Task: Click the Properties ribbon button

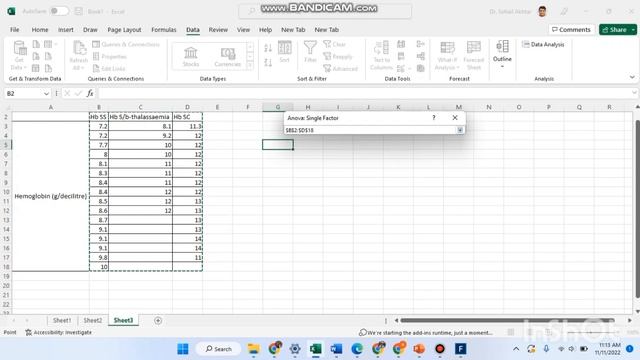Action: coord(110,57)
